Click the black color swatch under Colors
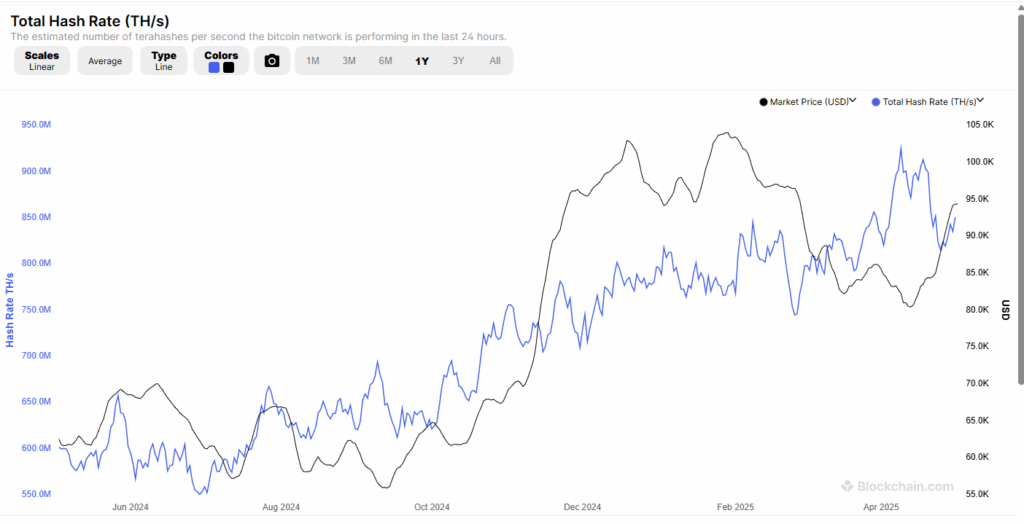1024x524 pixels. (x=229, y=68)
